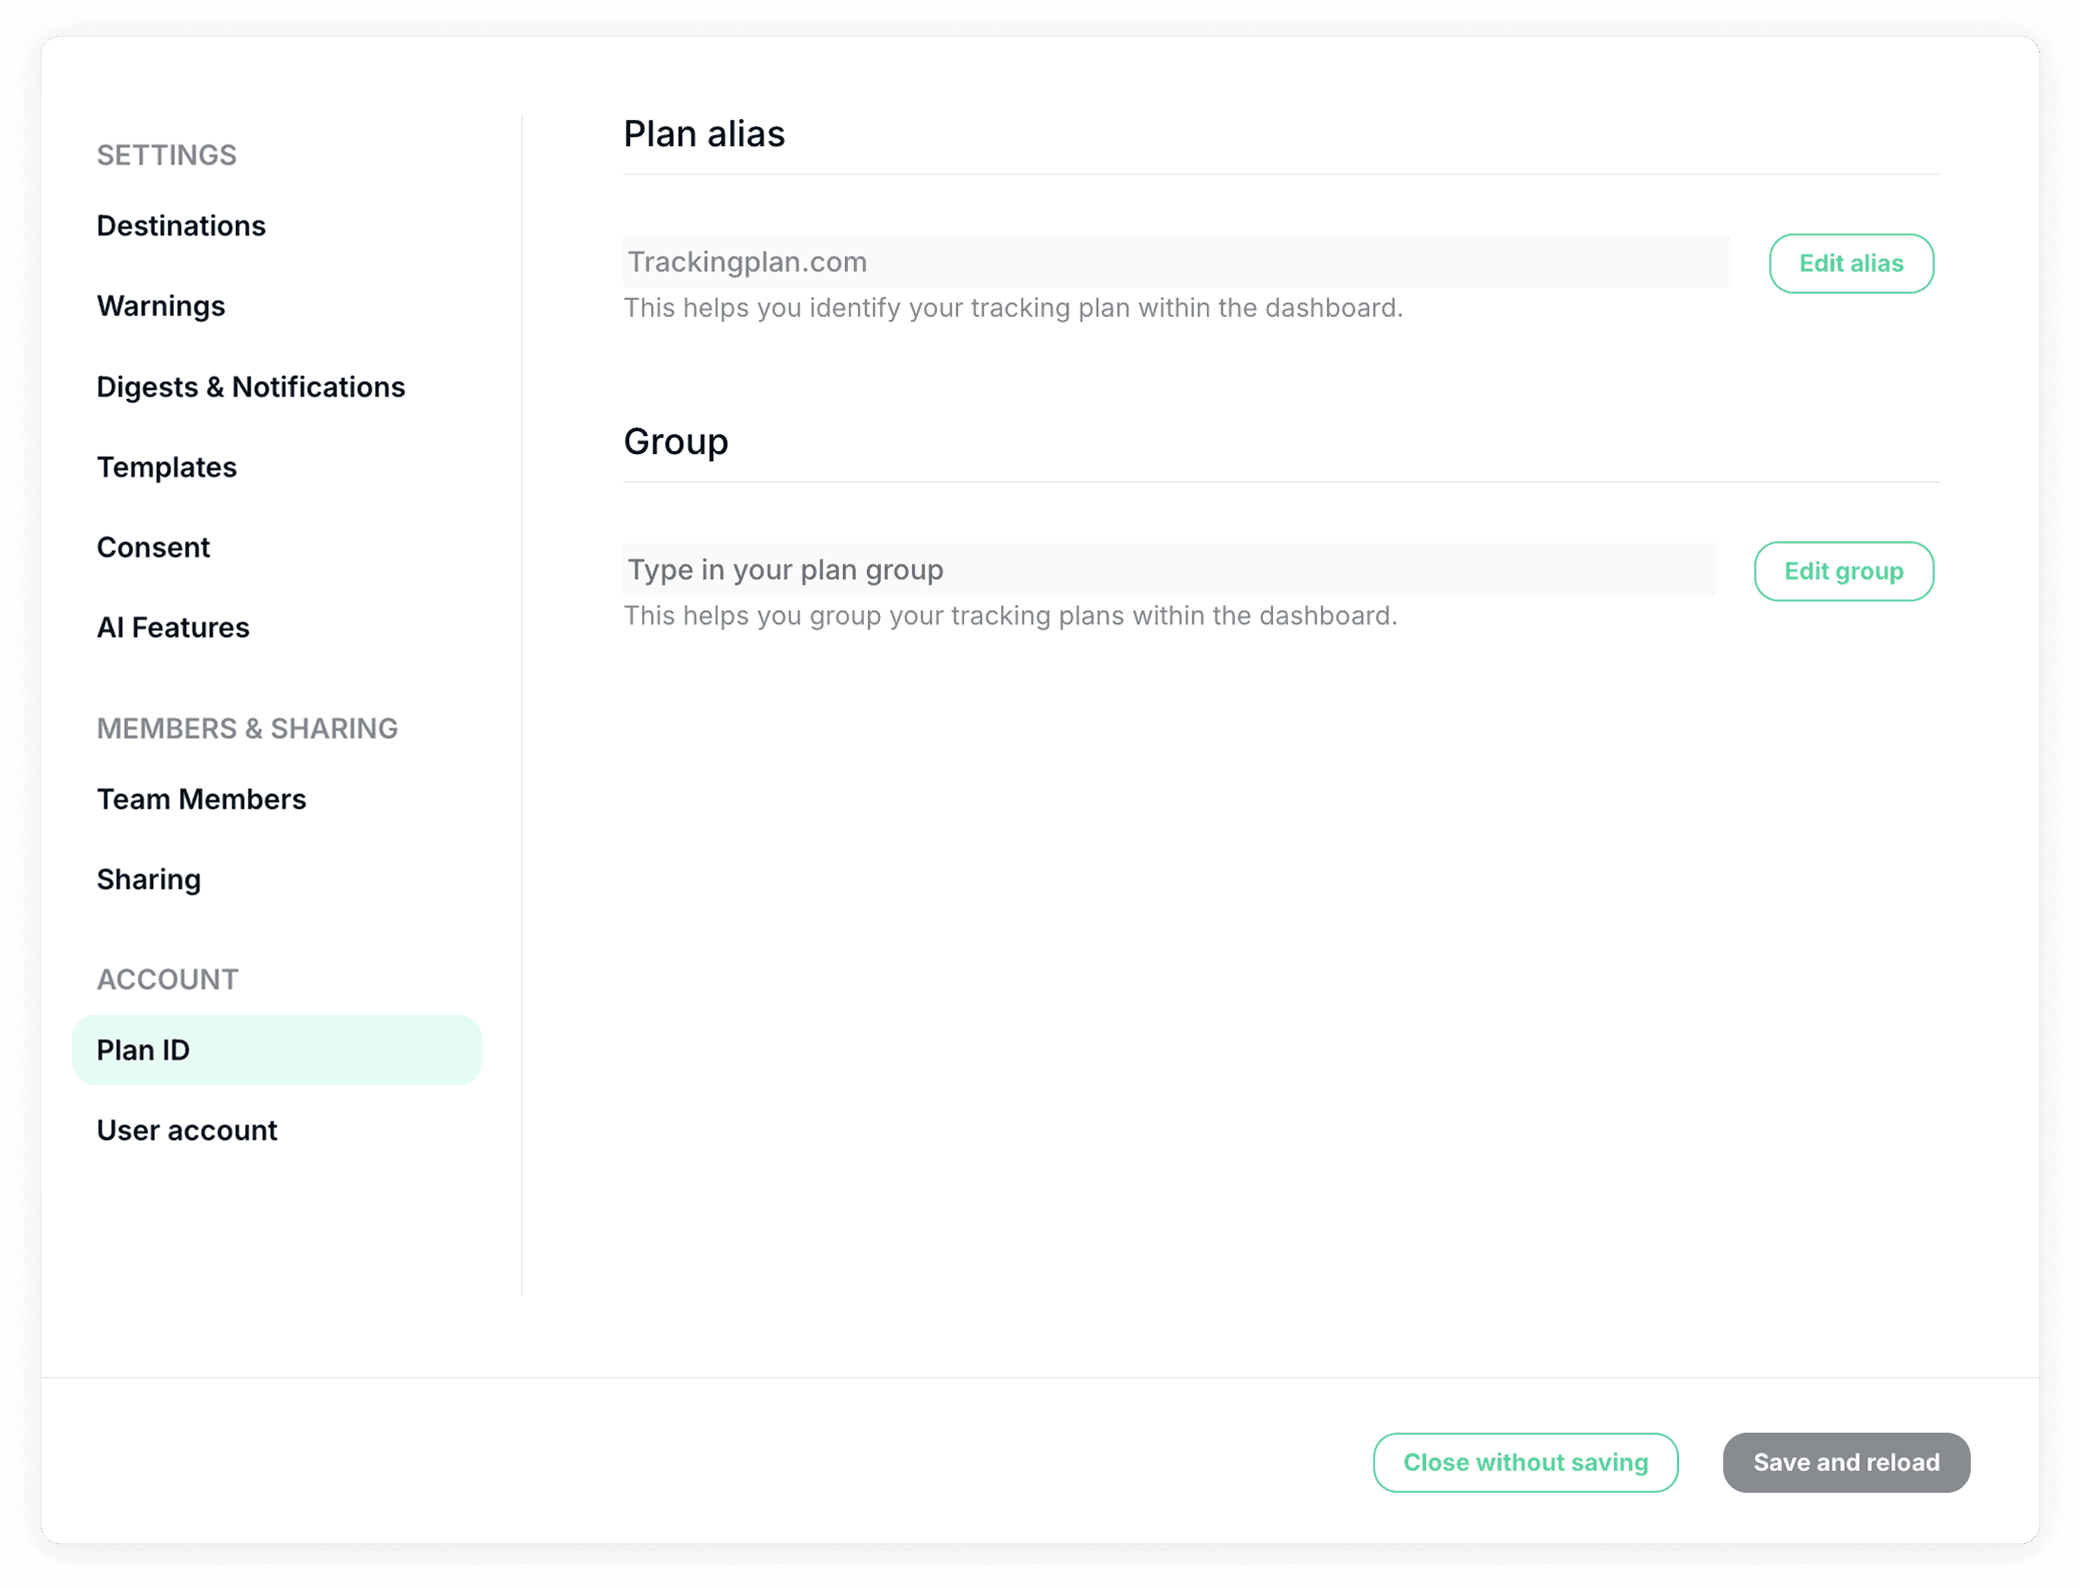Select the Plan ID sidebar item
The width and height of the screenshot is (2080, 1588).
click(x=277, y=1050)
